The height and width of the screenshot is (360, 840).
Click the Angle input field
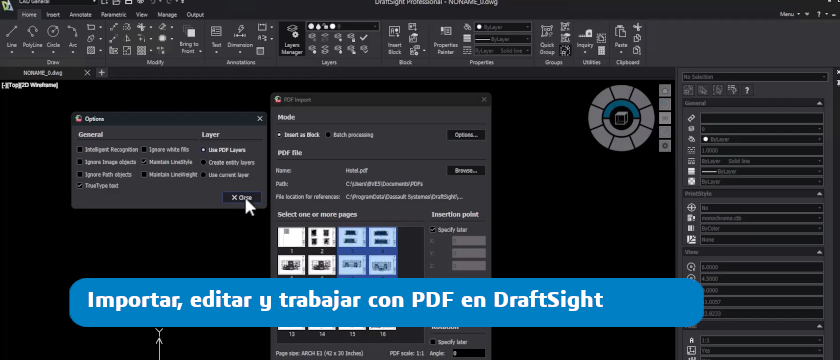click(469, 354)
